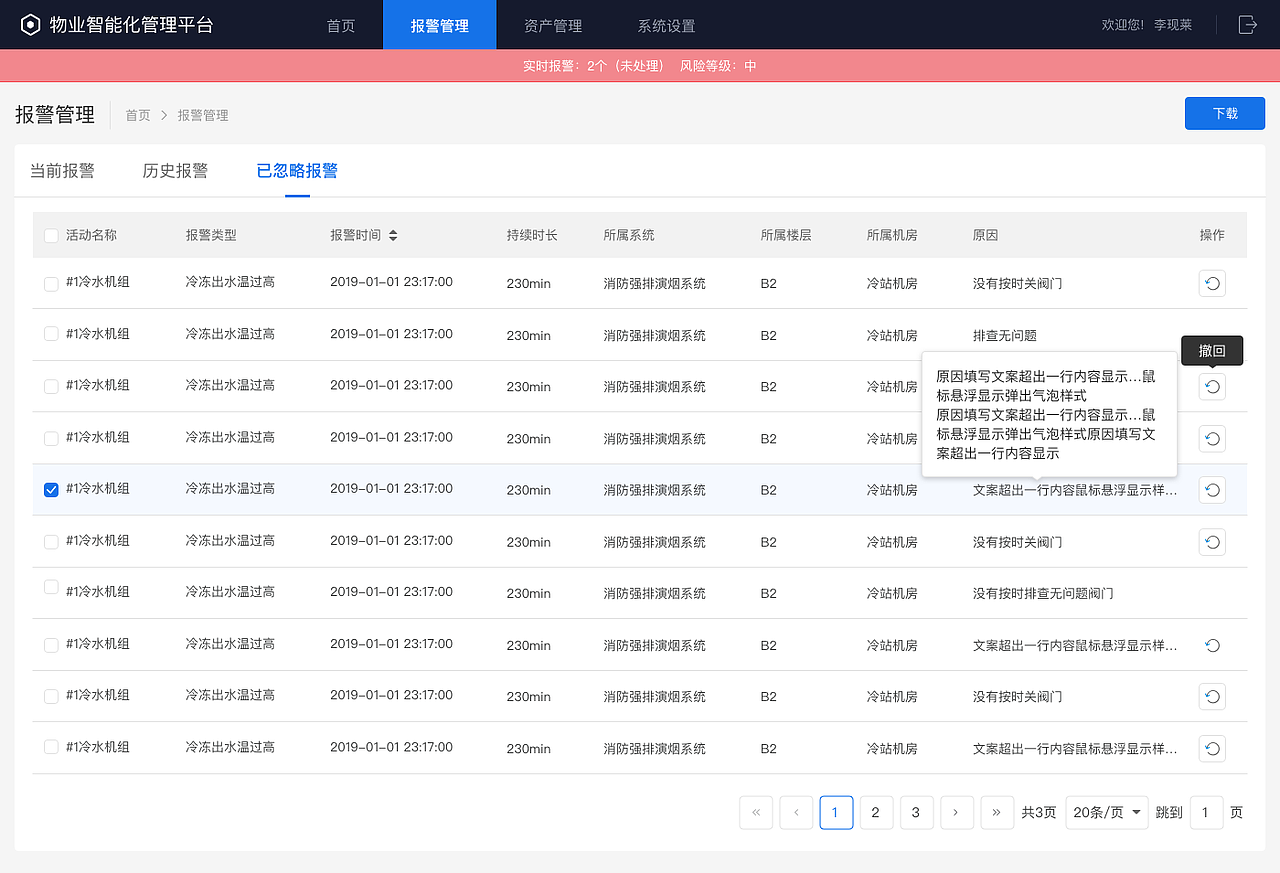Click page 3 in the pagination bar
The width and height of the screenshot is (1280, 873).
916,812
